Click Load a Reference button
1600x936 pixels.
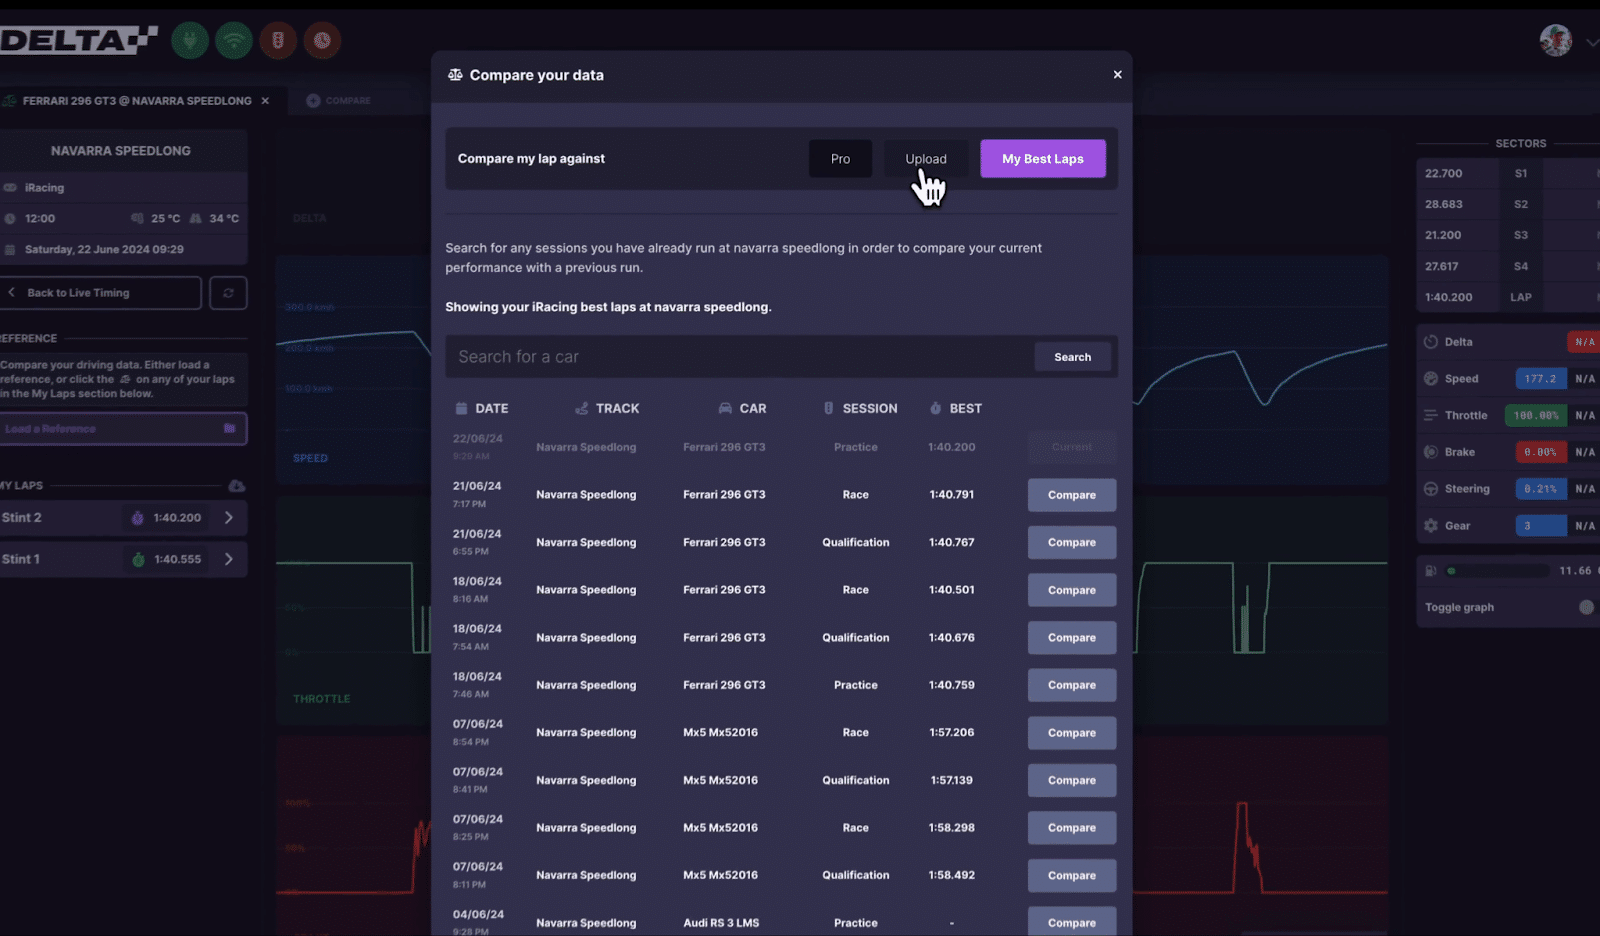[123, 428]
